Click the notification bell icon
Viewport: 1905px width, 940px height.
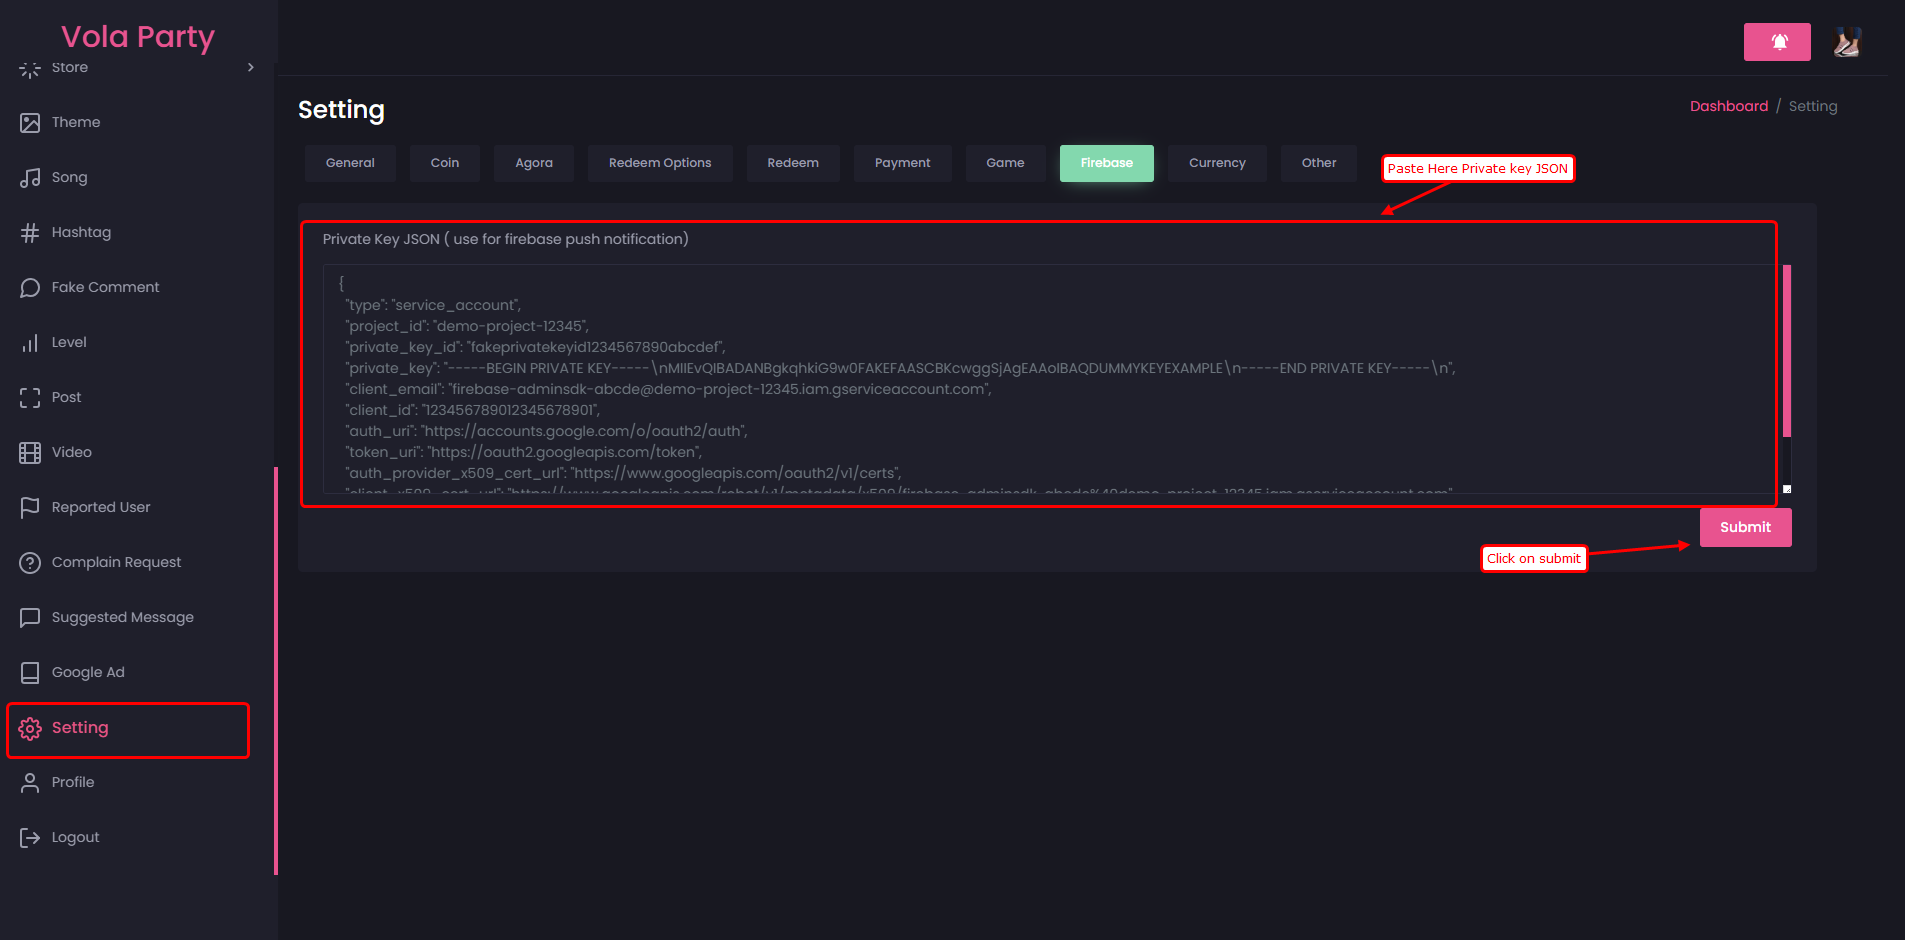(1777, 42)
